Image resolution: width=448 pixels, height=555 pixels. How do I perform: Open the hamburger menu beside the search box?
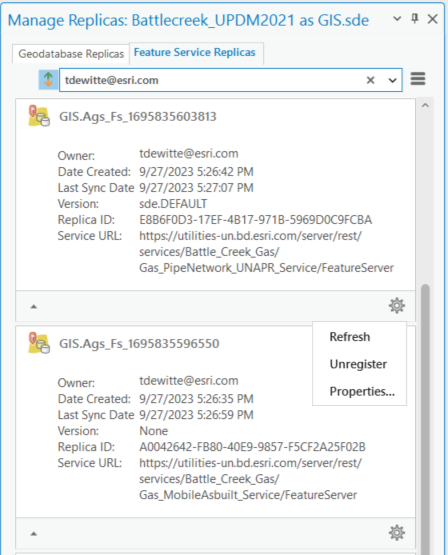click(x=418, y=79)
